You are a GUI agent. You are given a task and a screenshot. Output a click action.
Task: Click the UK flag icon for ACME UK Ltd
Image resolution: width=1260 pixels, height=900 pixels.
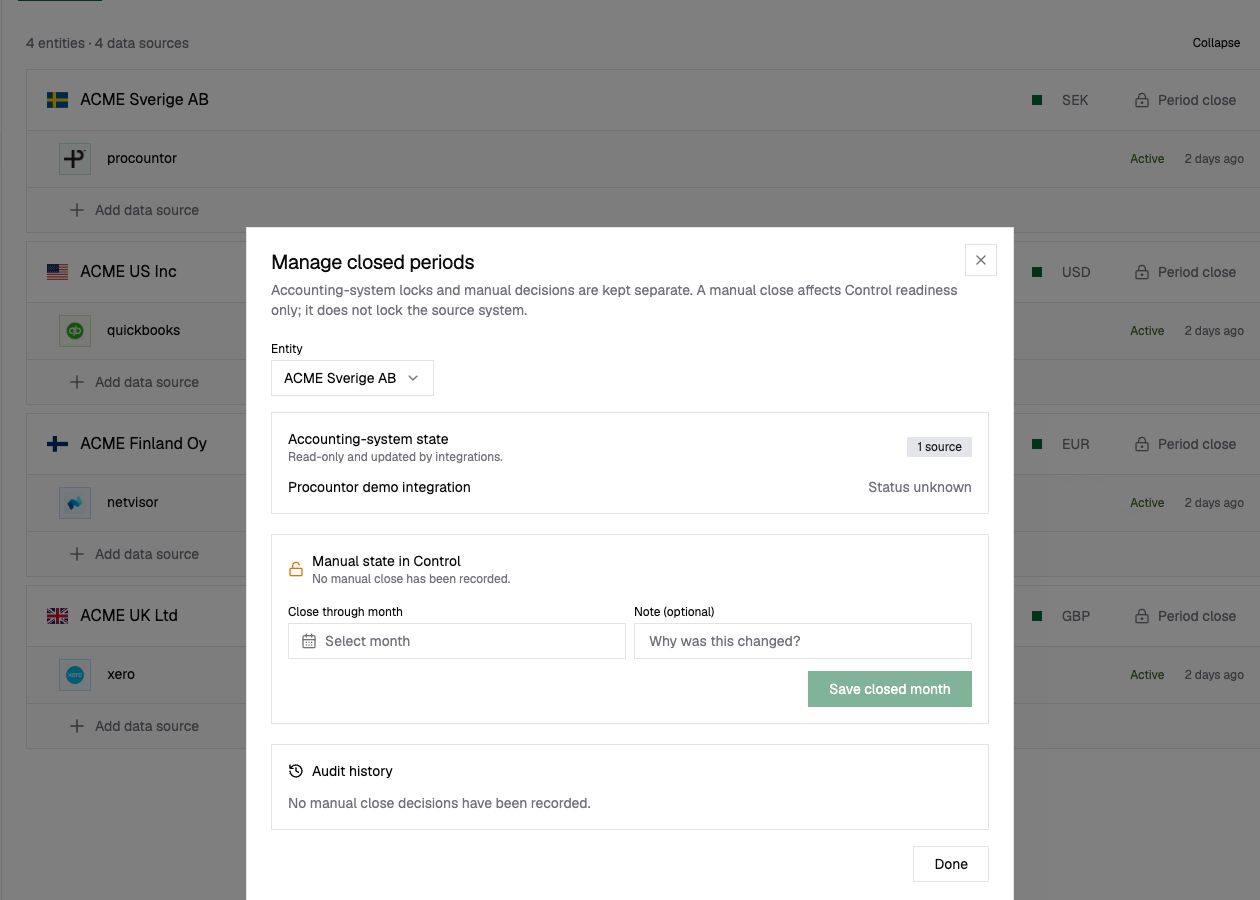pos(57,616)
